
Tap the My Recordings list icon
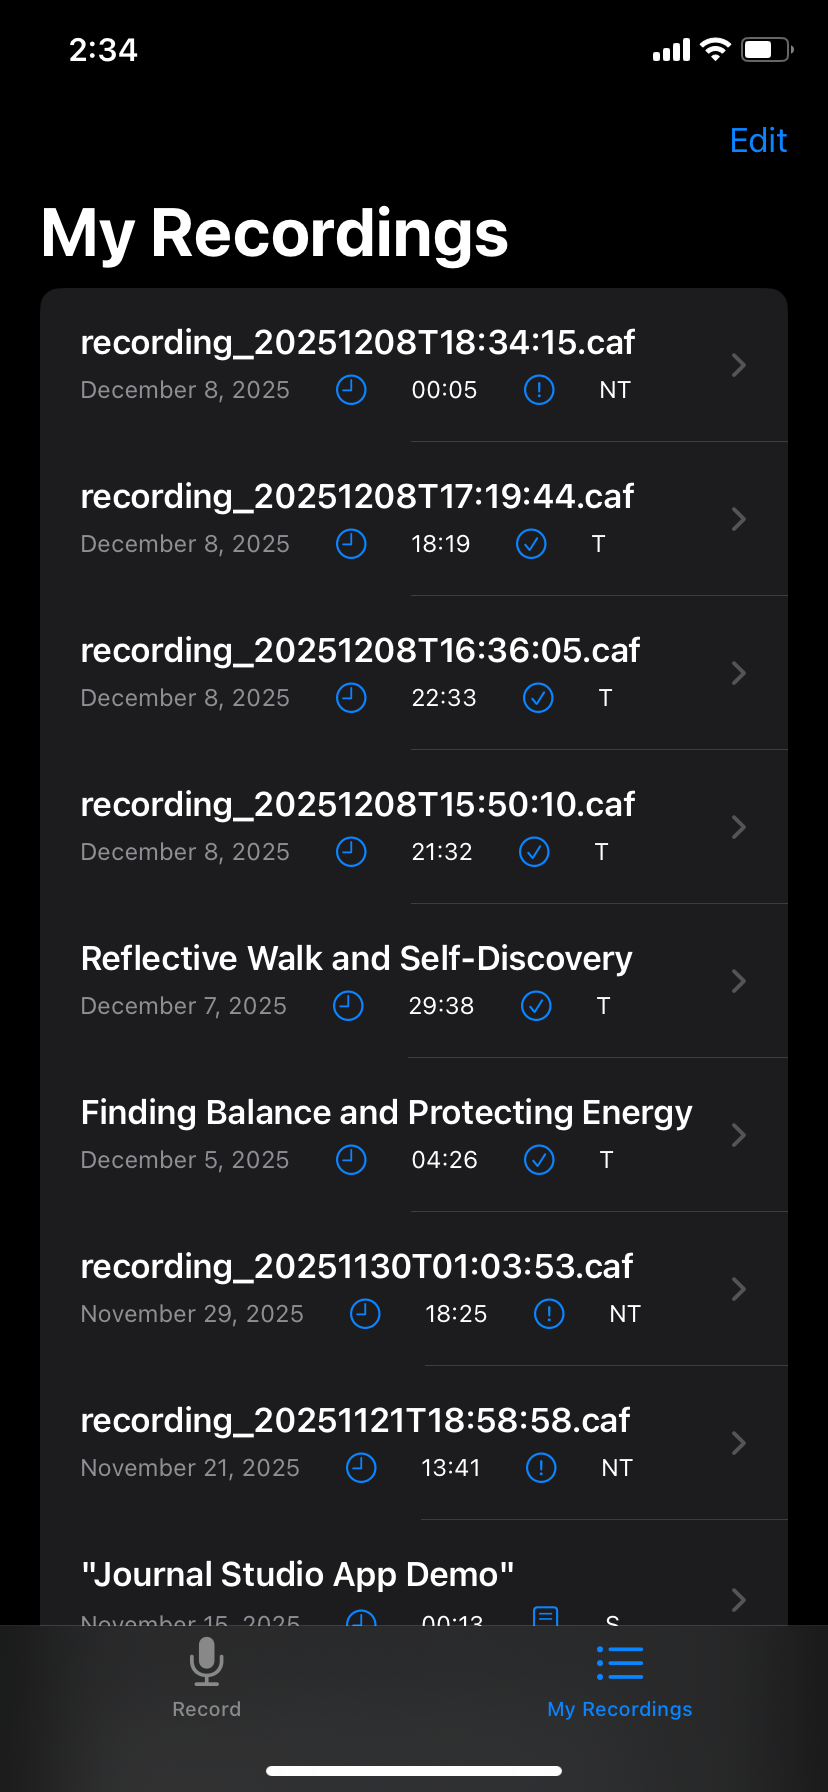point(620,1662)
